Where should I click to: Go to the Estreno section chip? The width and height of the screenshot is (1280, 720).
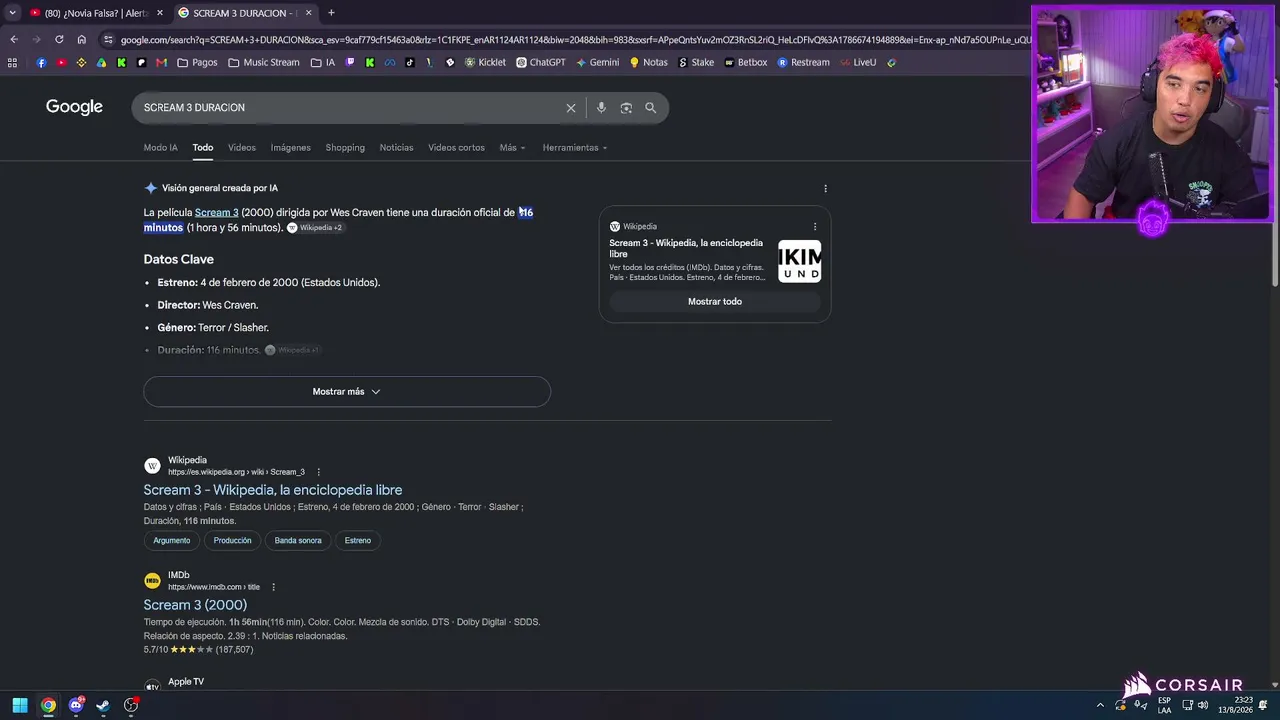pyautogui.click(x=358, y=541)
